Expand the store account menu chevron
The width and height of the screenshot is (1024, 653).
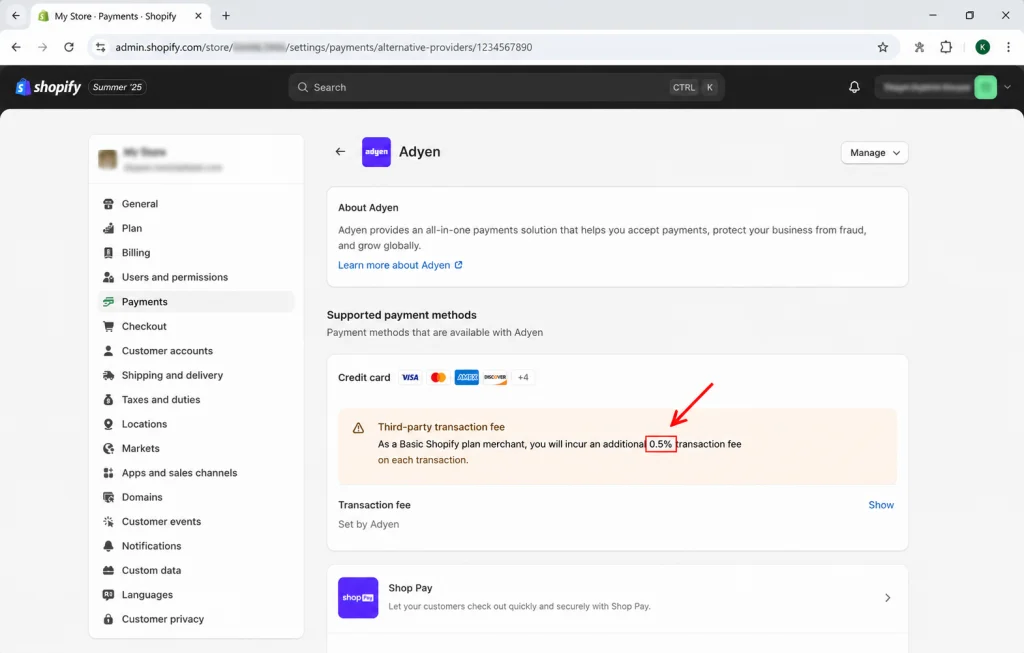[x=1007, y=87]
